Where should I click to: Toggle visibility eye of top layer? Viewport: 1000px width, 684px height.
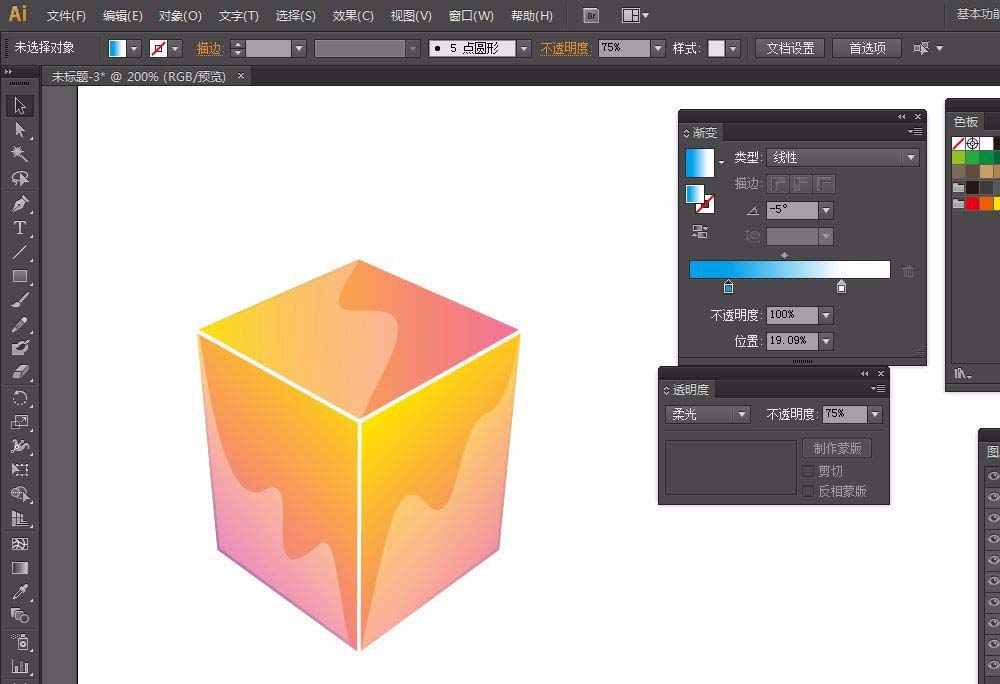993,476
